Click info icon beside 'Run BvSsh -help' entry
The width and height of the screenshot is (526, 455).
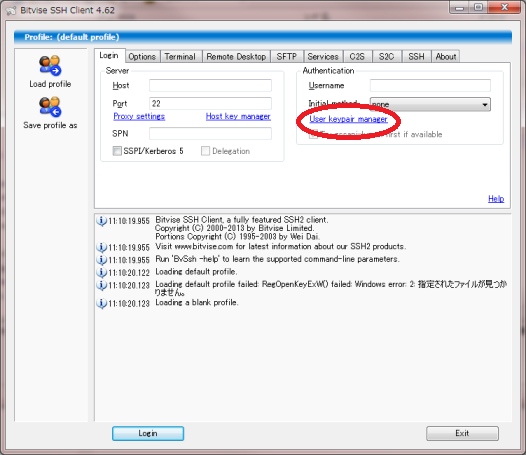tap(101, 260)
